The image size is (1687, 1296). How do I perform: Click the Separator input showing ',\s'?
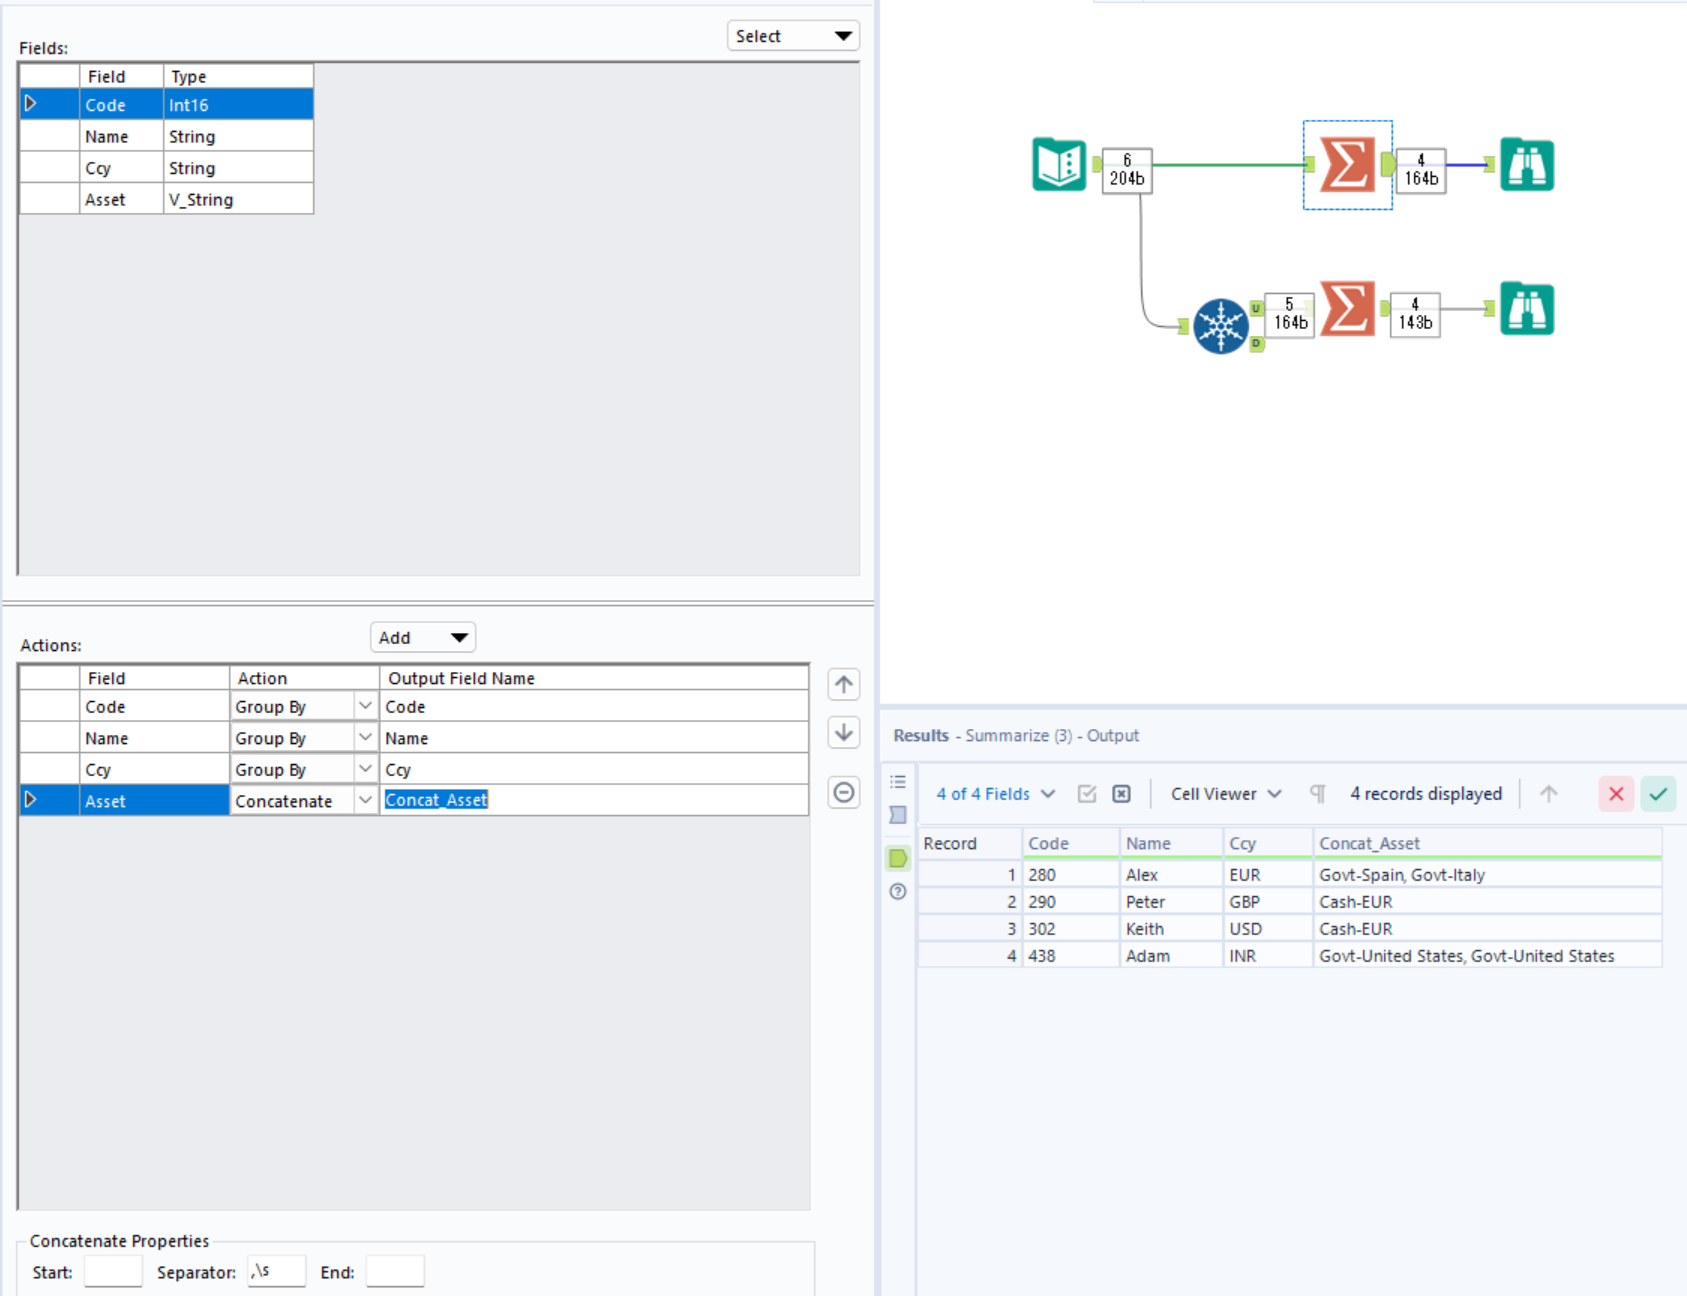click(x=276, y=1271)
